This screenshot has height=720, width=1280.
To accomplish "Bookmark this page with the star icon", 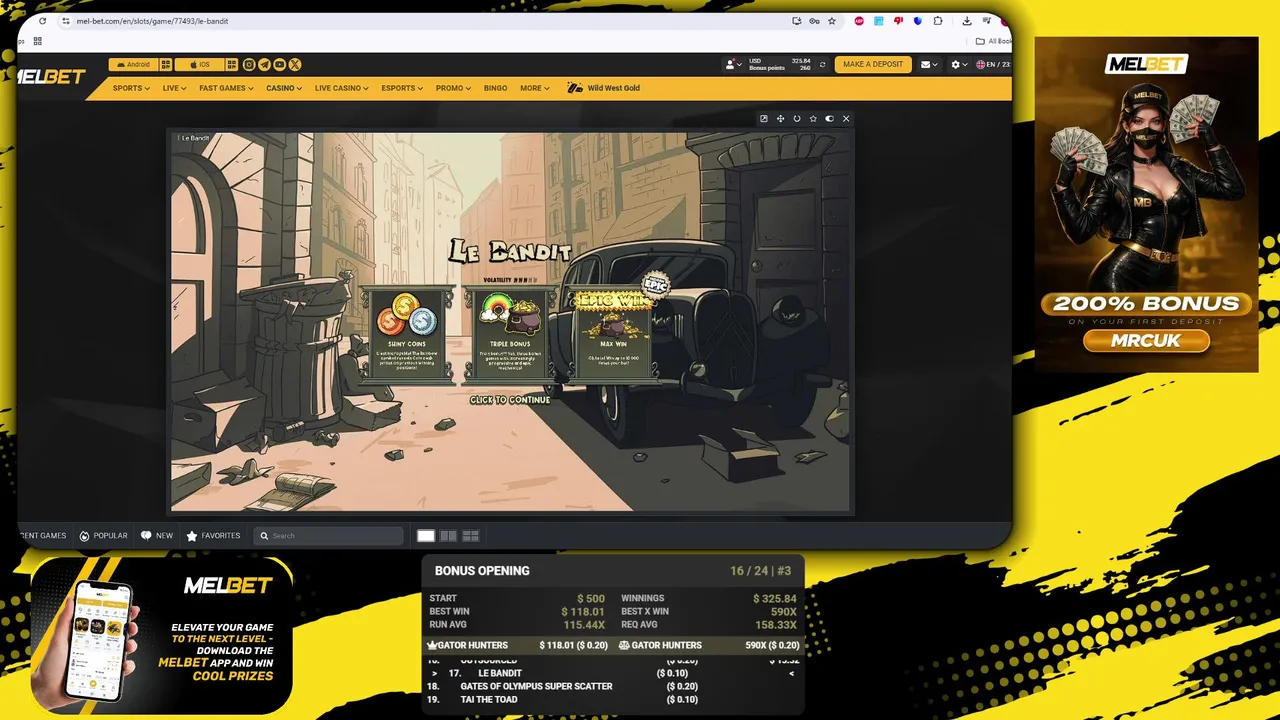I will coord(832,21).
